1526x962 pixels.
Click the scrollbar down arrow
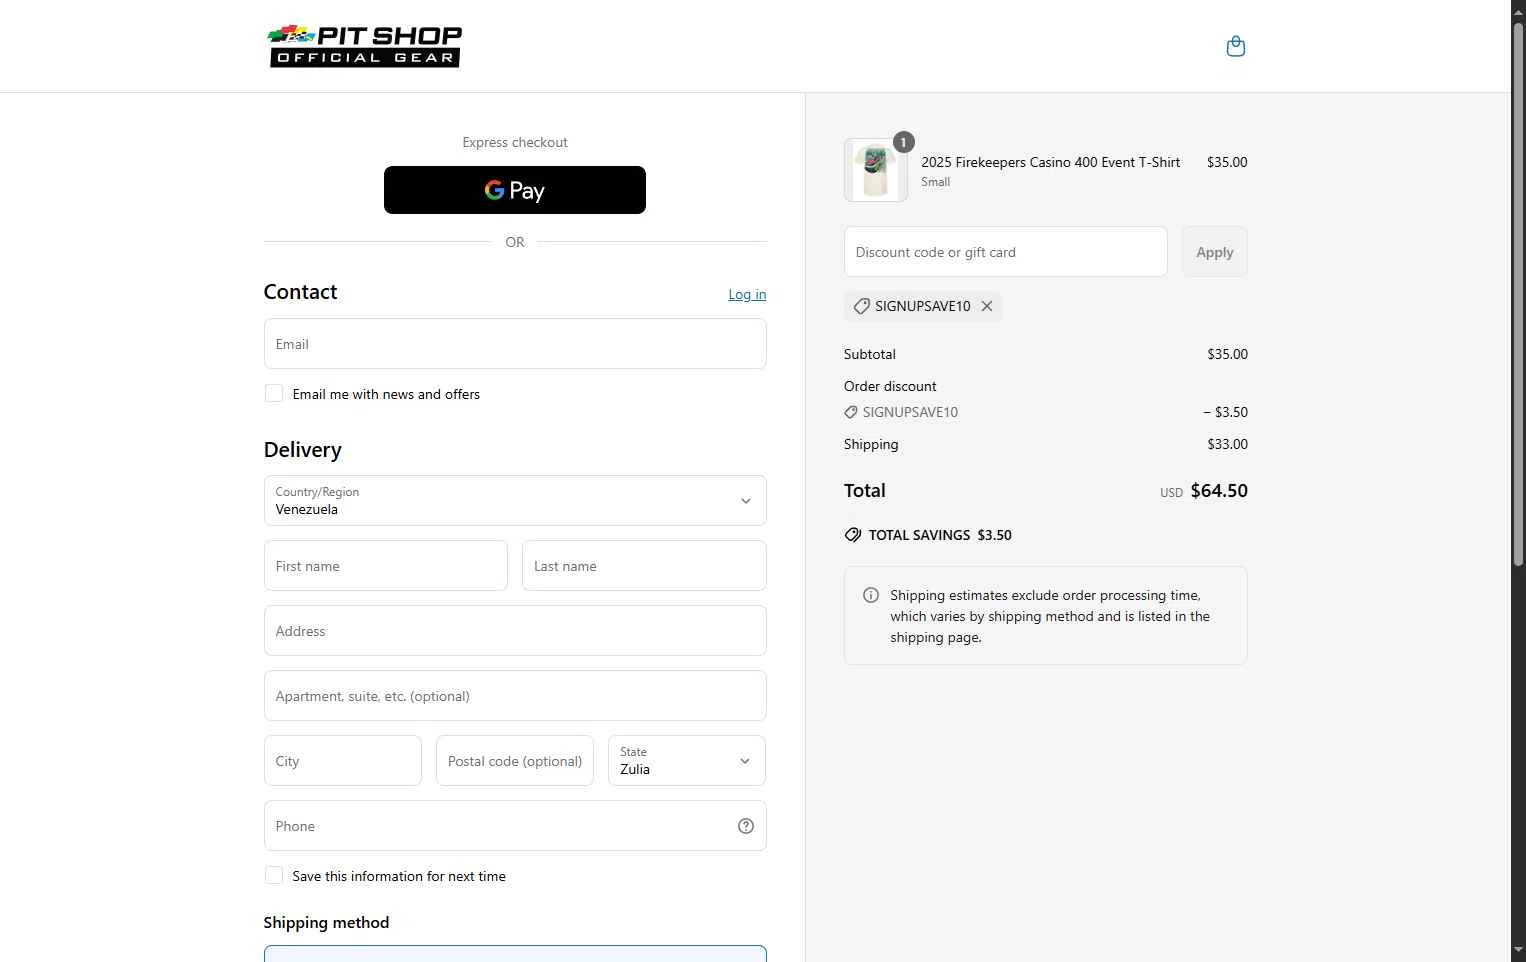1518,951
